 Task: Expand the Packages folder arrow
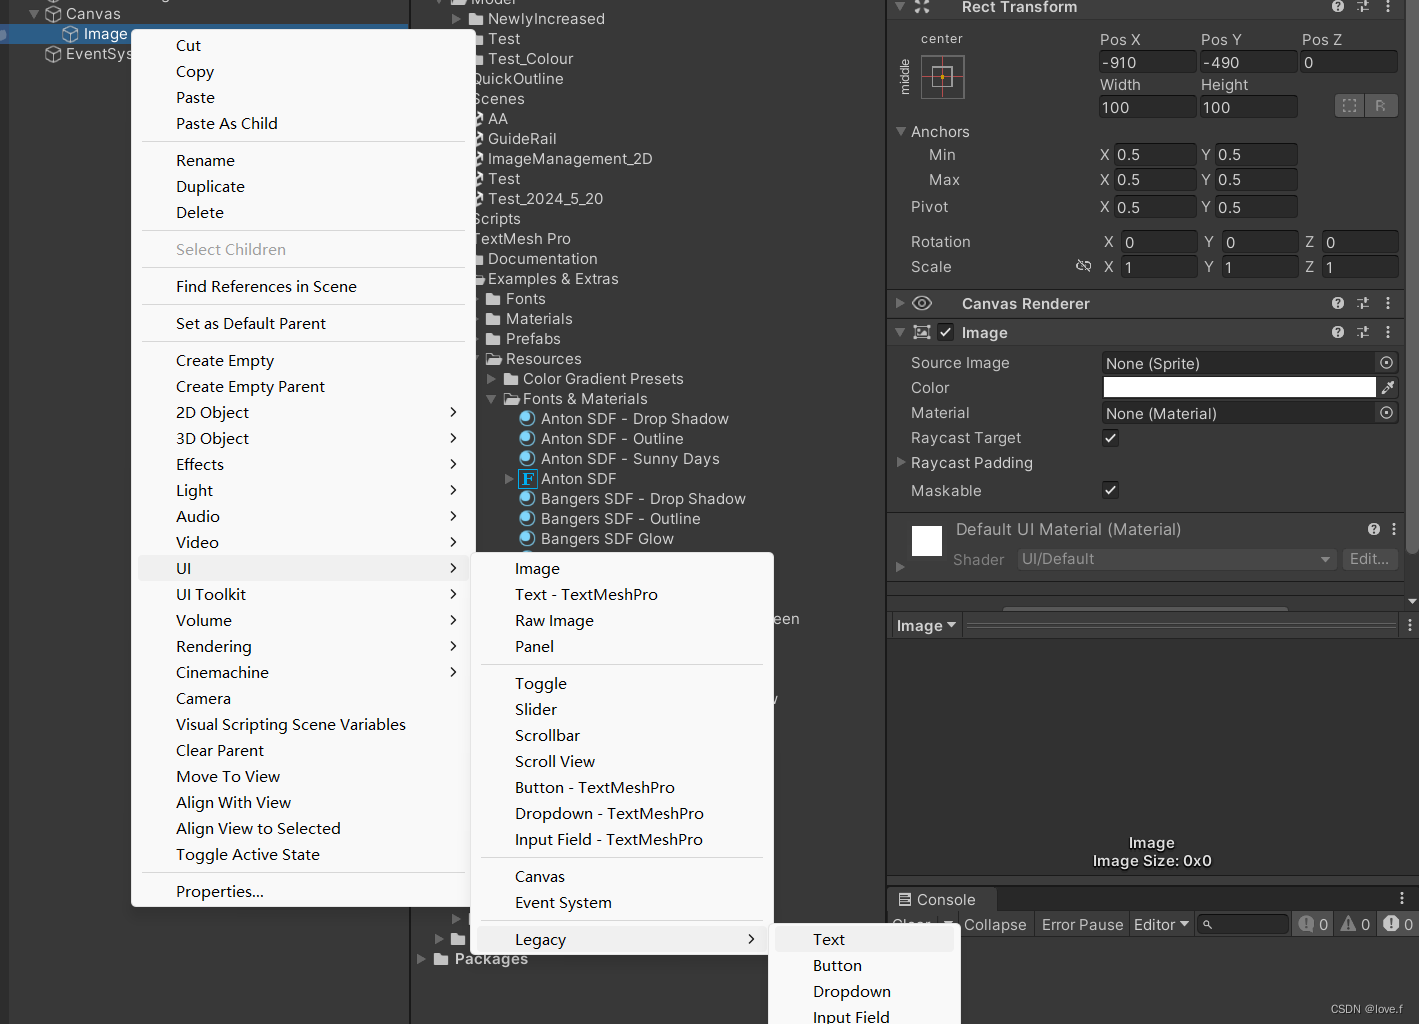[422, 958]
